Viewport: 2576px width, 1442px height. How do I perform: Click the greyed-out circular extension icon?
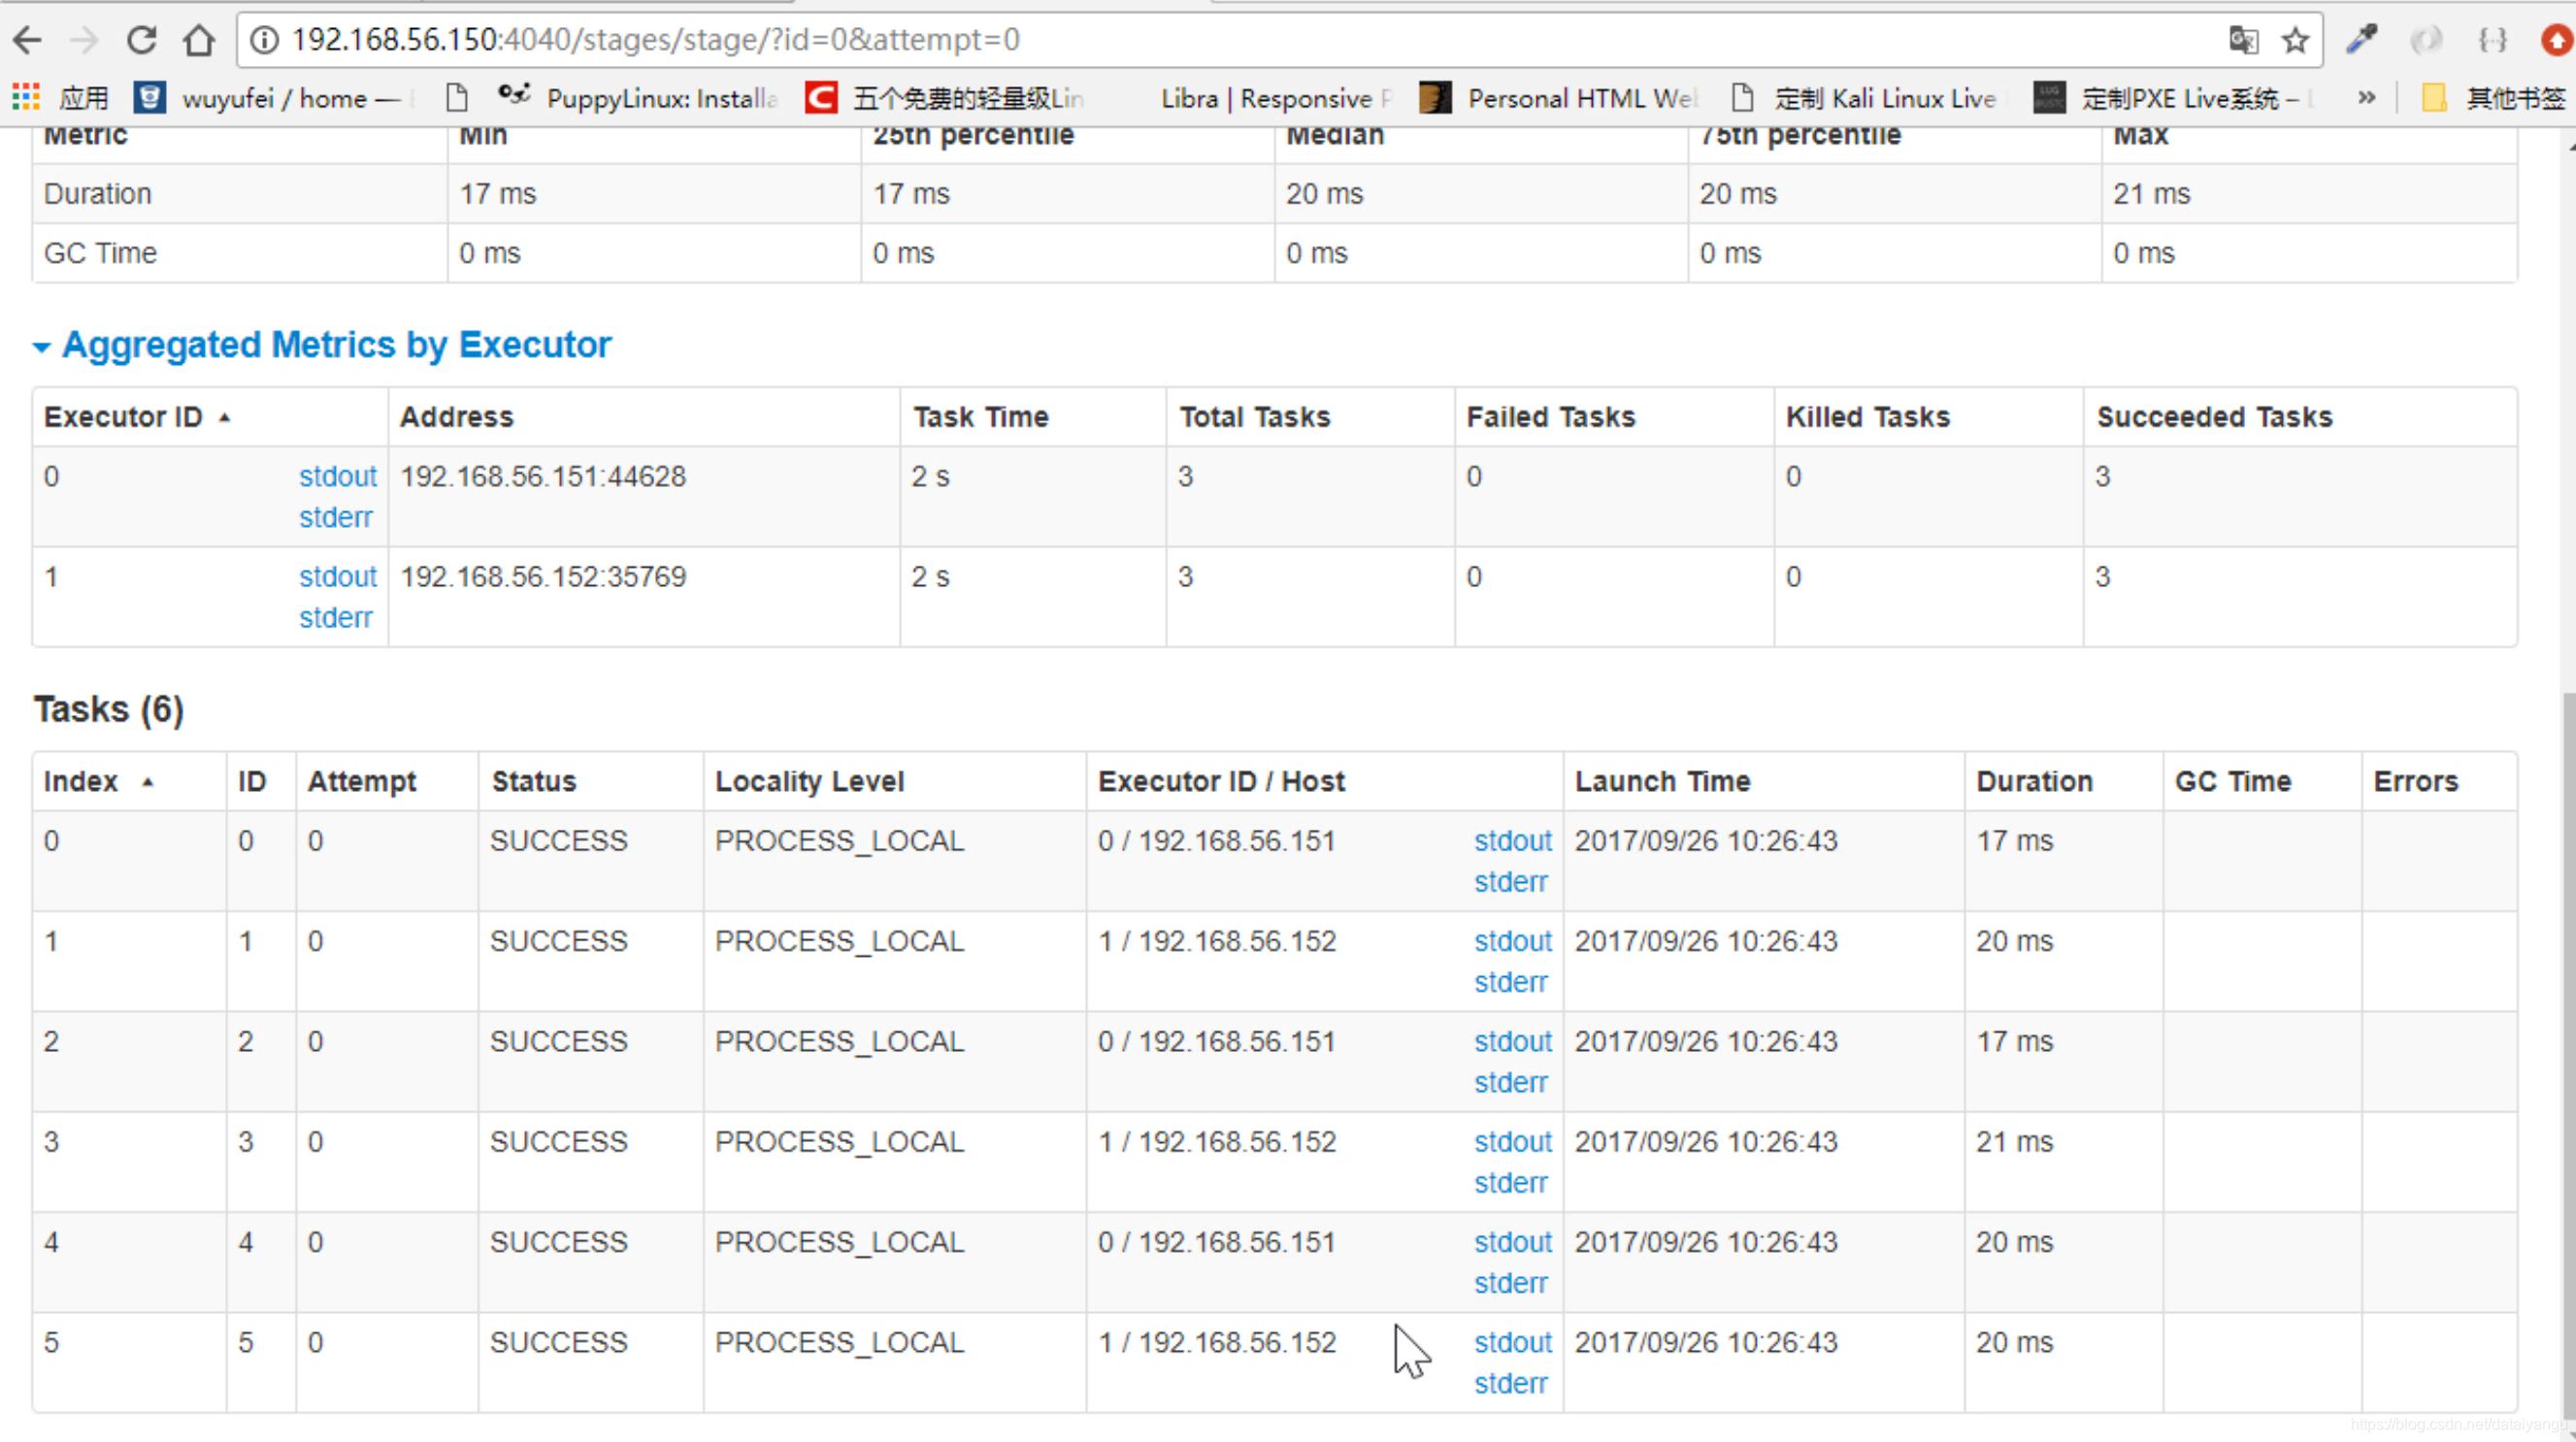[2427, 40]
